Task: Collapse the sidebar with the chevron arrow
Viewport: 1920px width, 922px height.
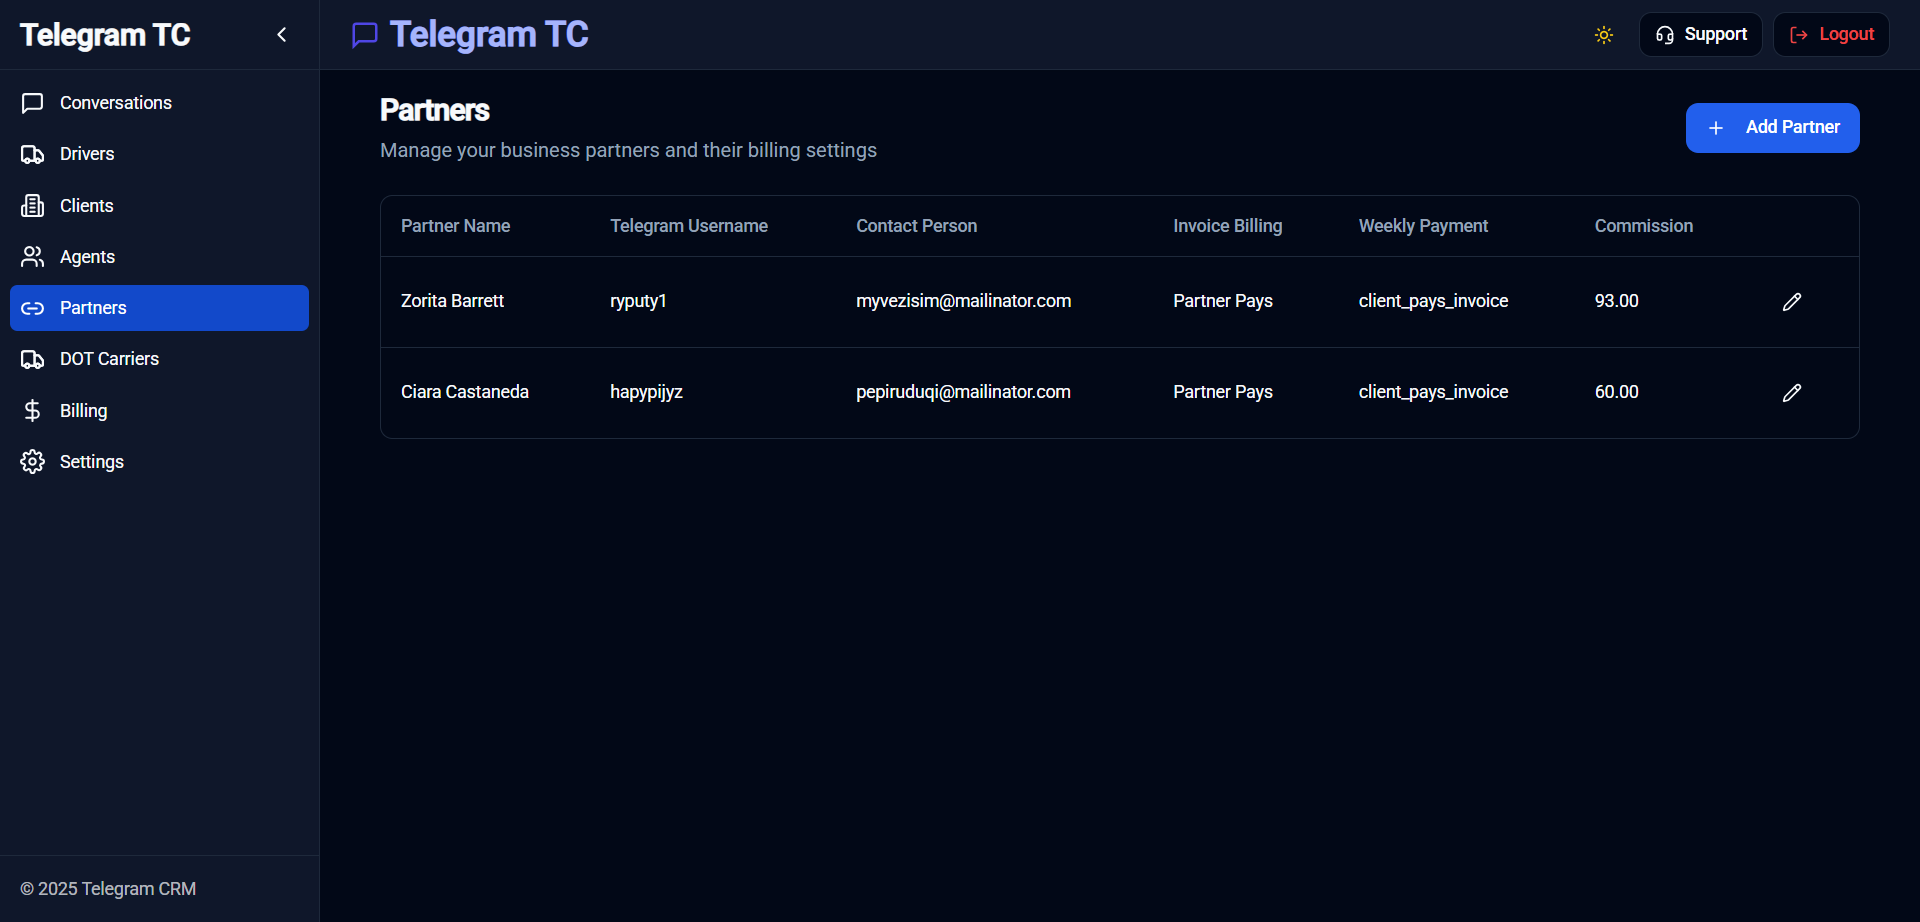Action: click(x=282, y=35)
